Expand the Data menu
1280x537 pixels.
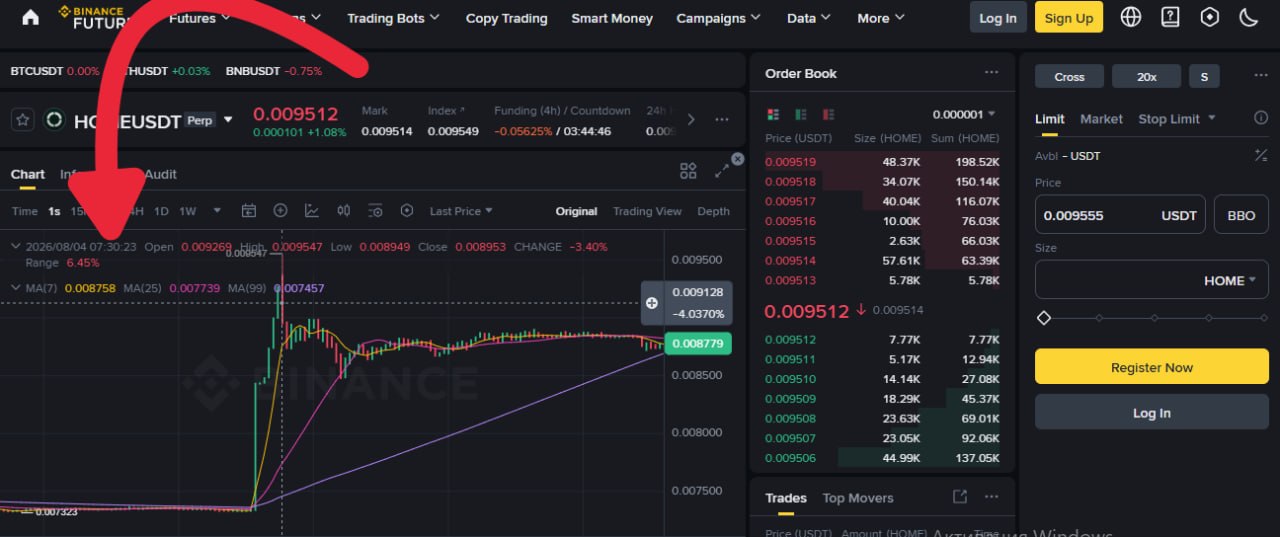coord(810,18)
